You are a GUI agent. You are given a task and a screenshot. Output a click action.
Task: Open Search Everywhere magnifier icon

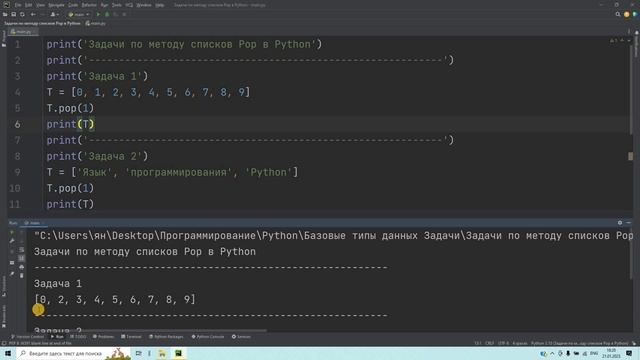618,14
